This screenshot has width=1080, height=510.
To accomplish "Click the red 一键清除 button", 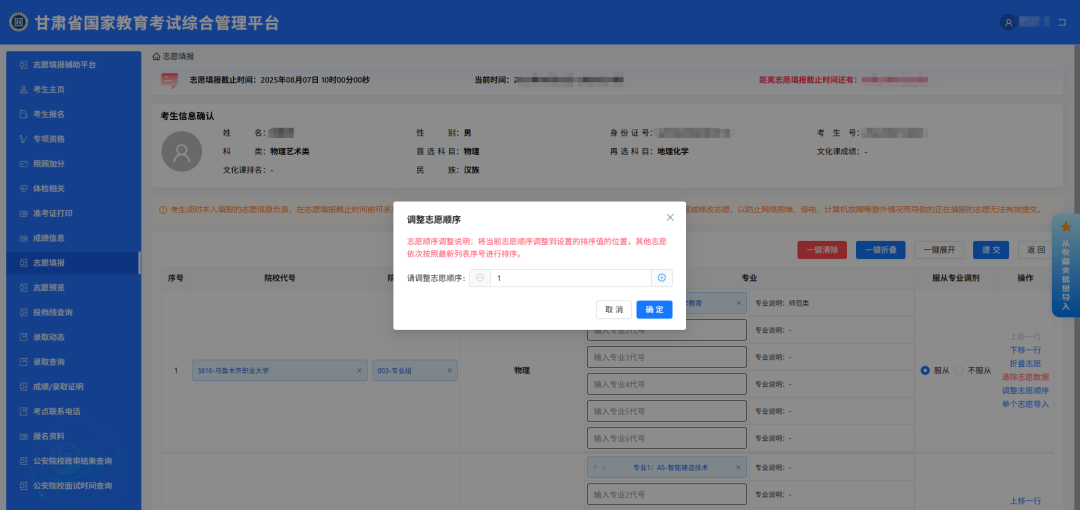I will coord(822,250).
